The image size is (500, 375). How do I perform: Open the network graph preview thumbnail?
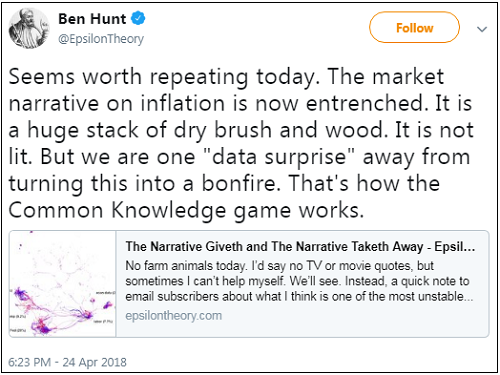pyautogui.click(x=62, y=284)
